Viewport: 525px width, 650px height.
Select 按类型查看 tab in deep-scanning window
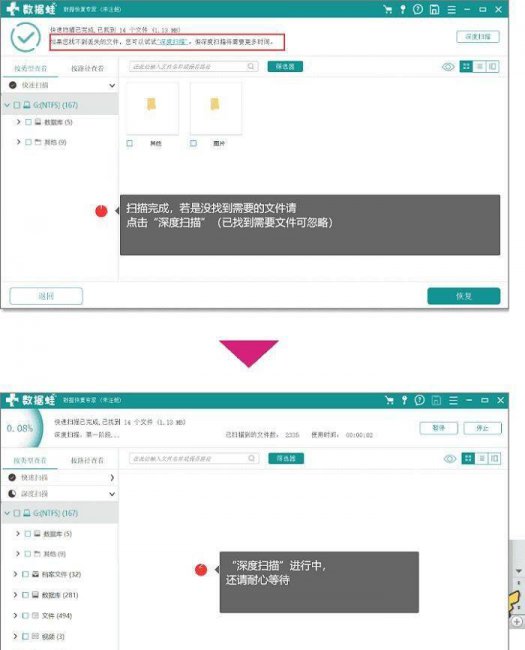coord(30,460)
